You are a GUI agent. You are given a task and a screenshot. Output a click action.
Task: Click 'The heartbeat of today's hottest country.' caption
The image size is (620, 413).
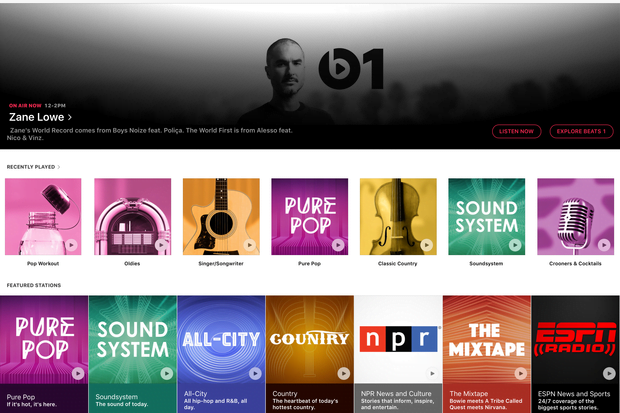[305, 404]
